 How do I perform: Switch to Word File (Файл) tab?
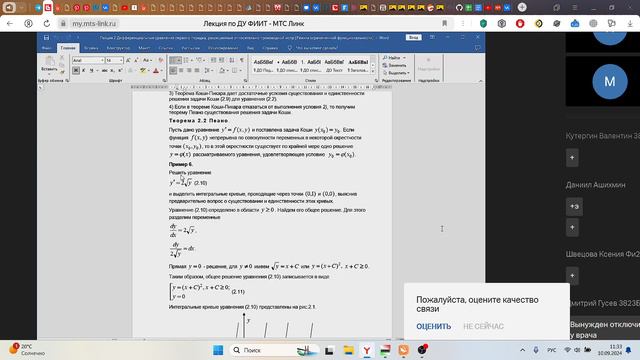pyautogui.click(x=47, y=48)
